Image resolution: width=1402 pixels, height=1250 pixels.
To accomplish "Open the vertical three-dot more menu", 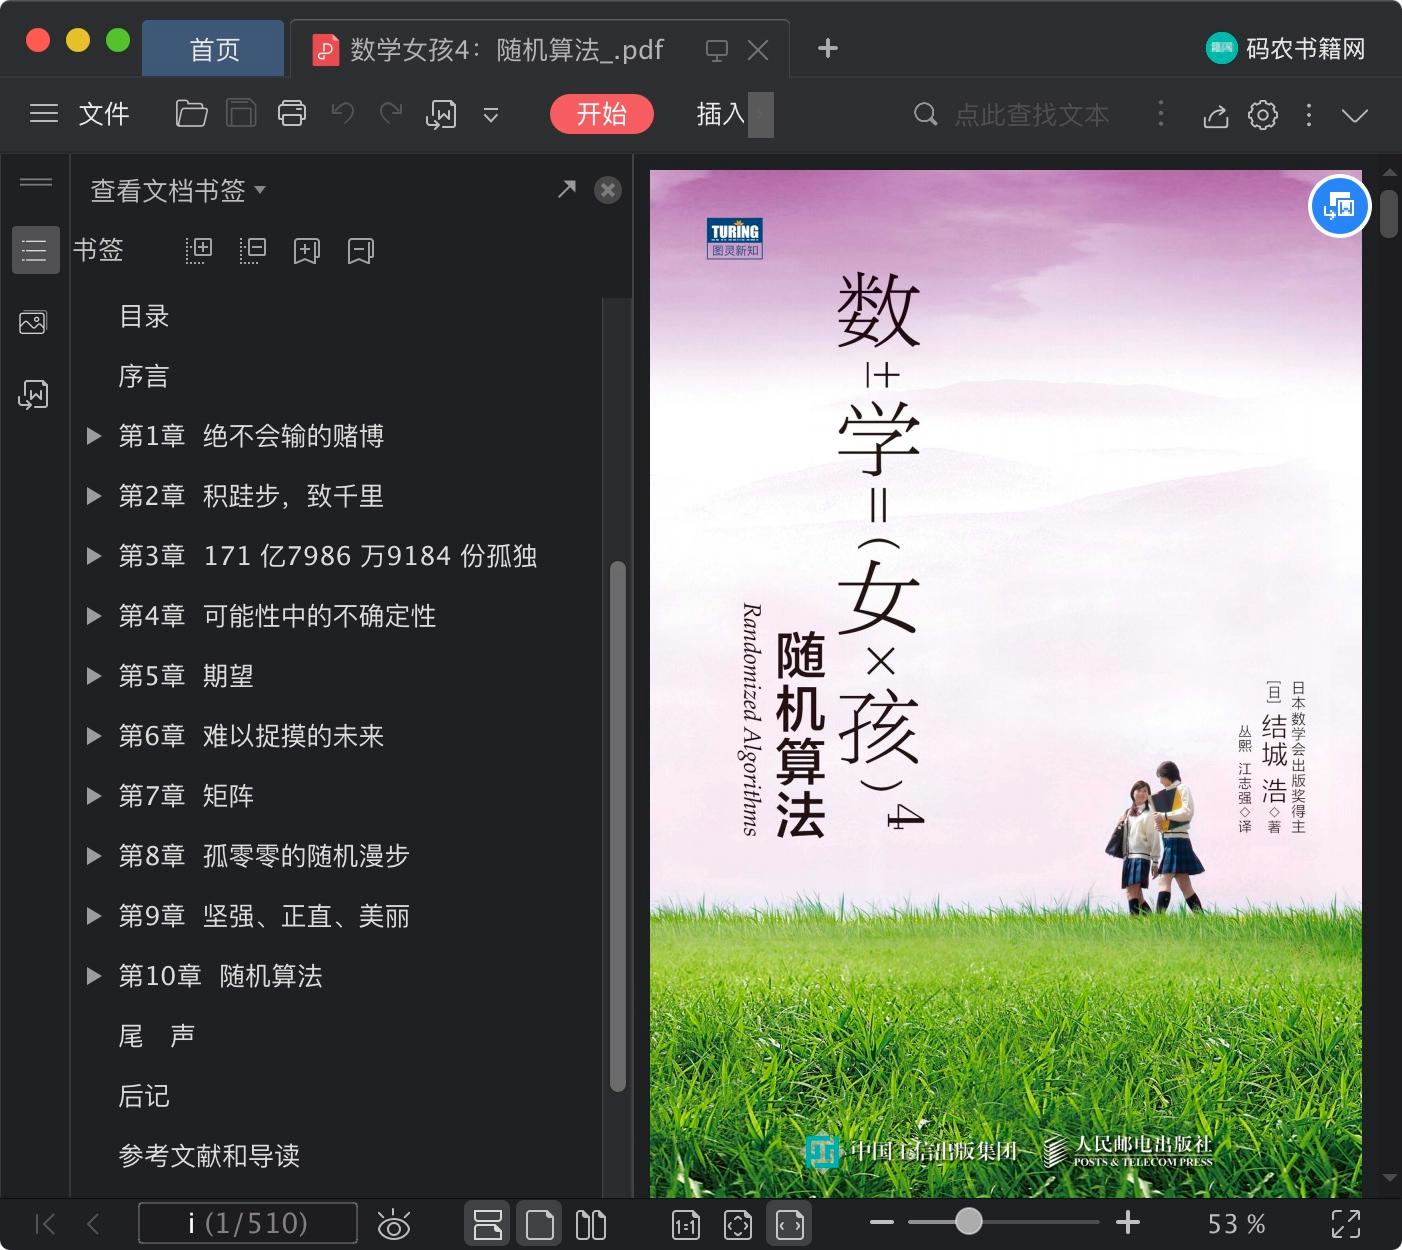I will pos(1309,115).
